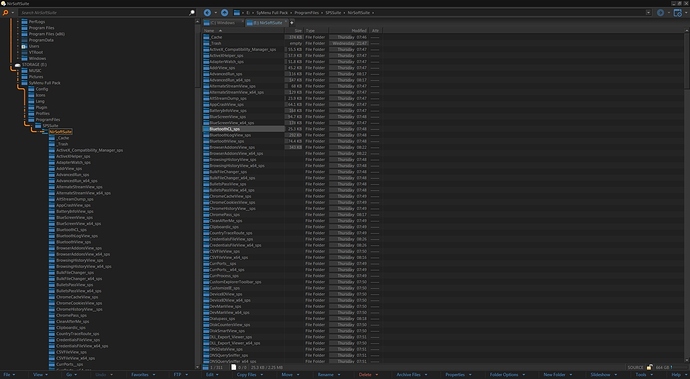Click the _Cache folder icon in file list

[206, 37]
